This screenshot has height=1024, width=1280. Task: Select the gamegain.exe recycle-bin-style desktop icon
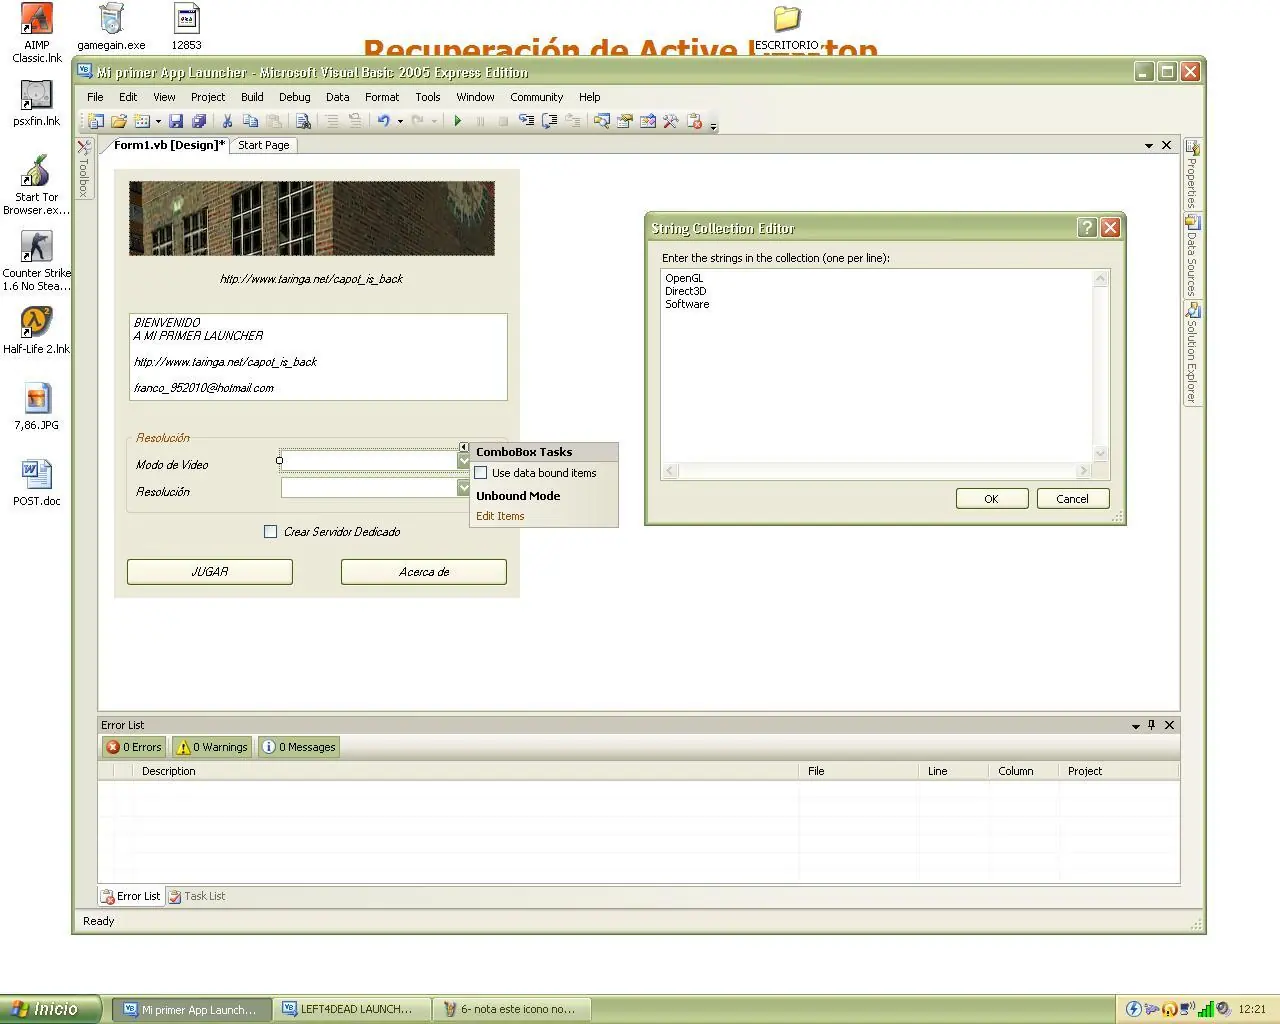111,27
